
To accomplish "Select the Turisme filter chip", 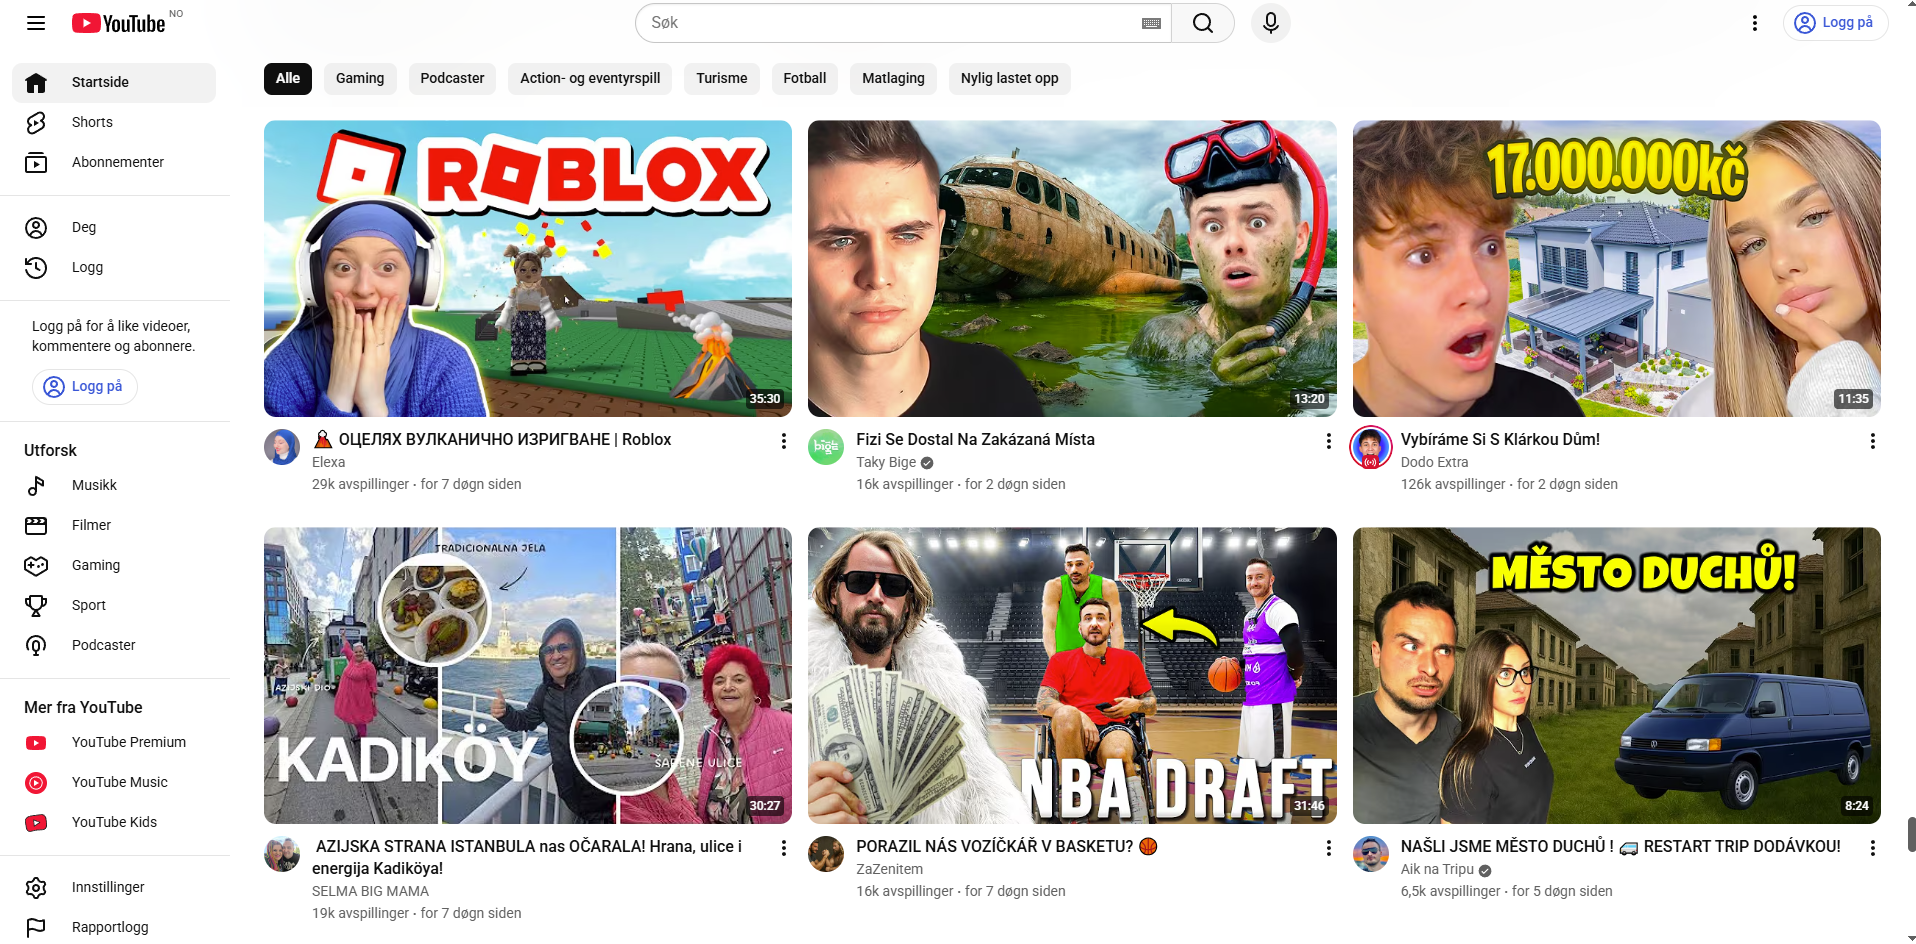I will point(722,79).
